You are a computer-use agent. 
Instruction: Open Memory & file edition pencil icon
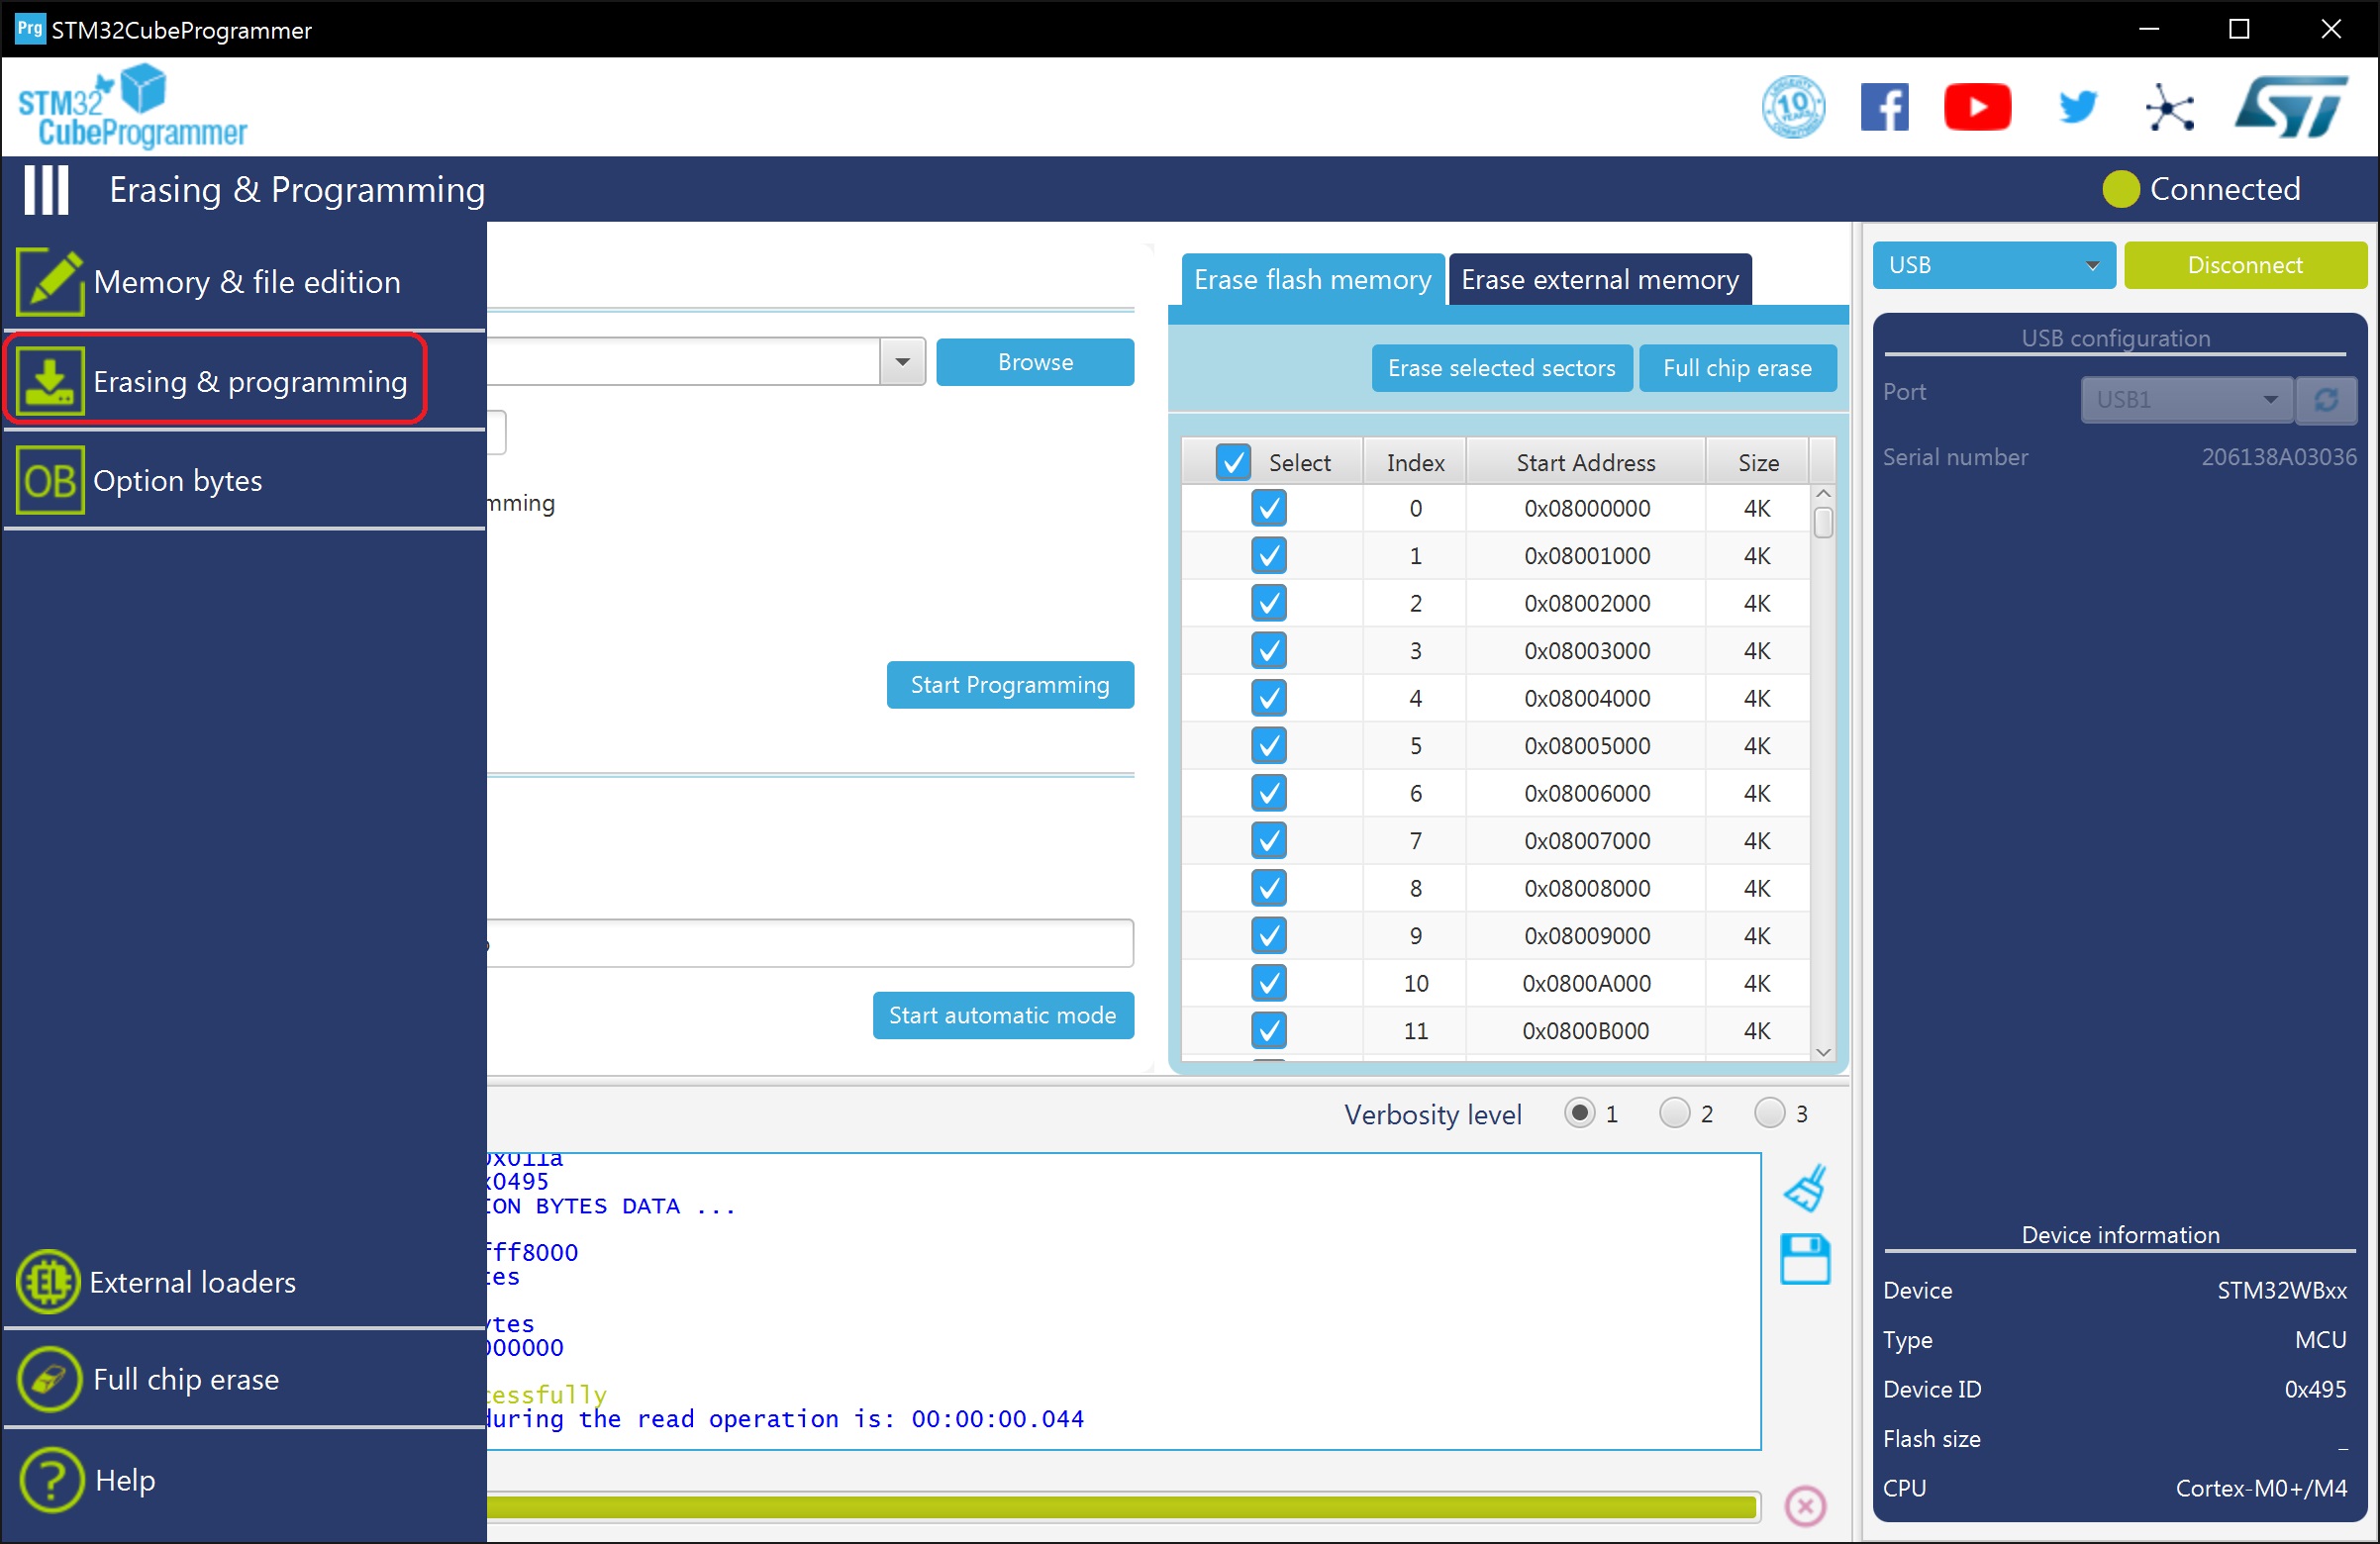pyautogui.click(x=50, y=282)
